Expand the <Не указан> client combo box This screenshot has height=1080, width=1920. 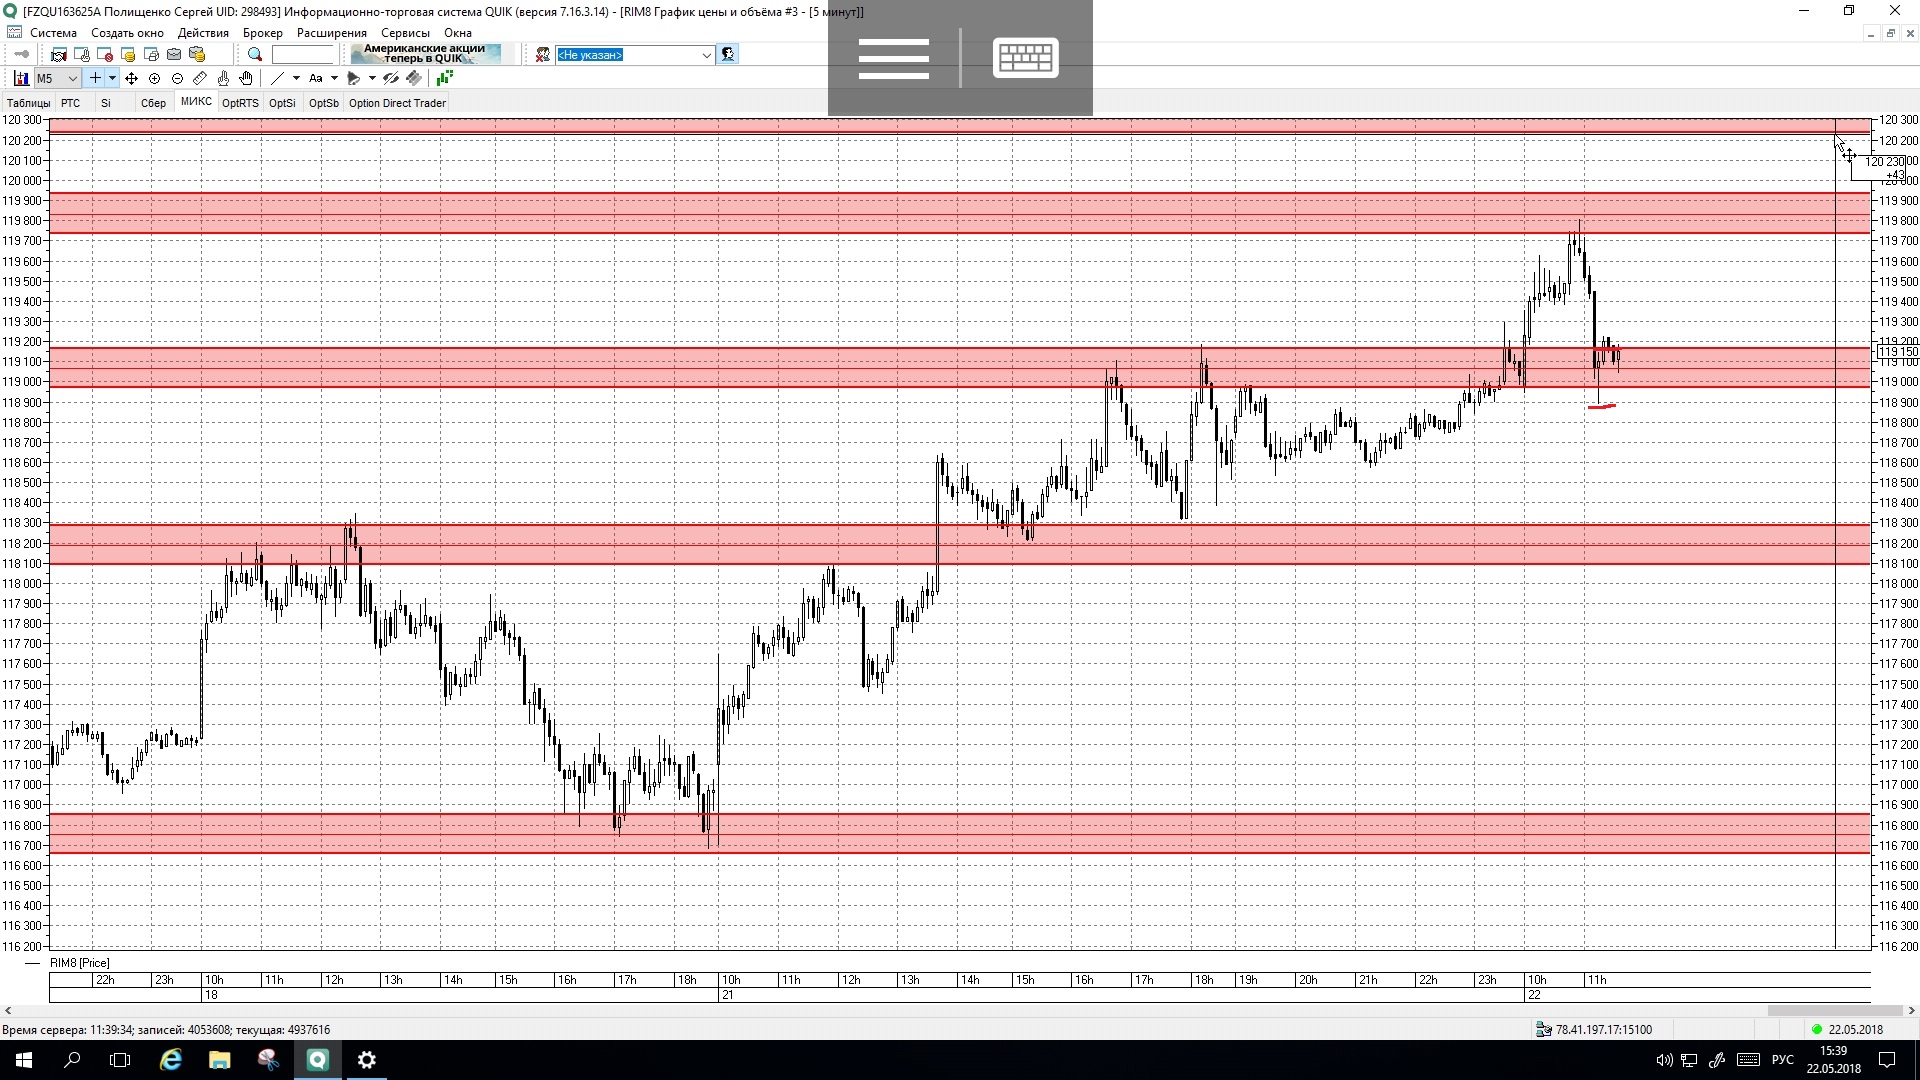click(706, 55)
